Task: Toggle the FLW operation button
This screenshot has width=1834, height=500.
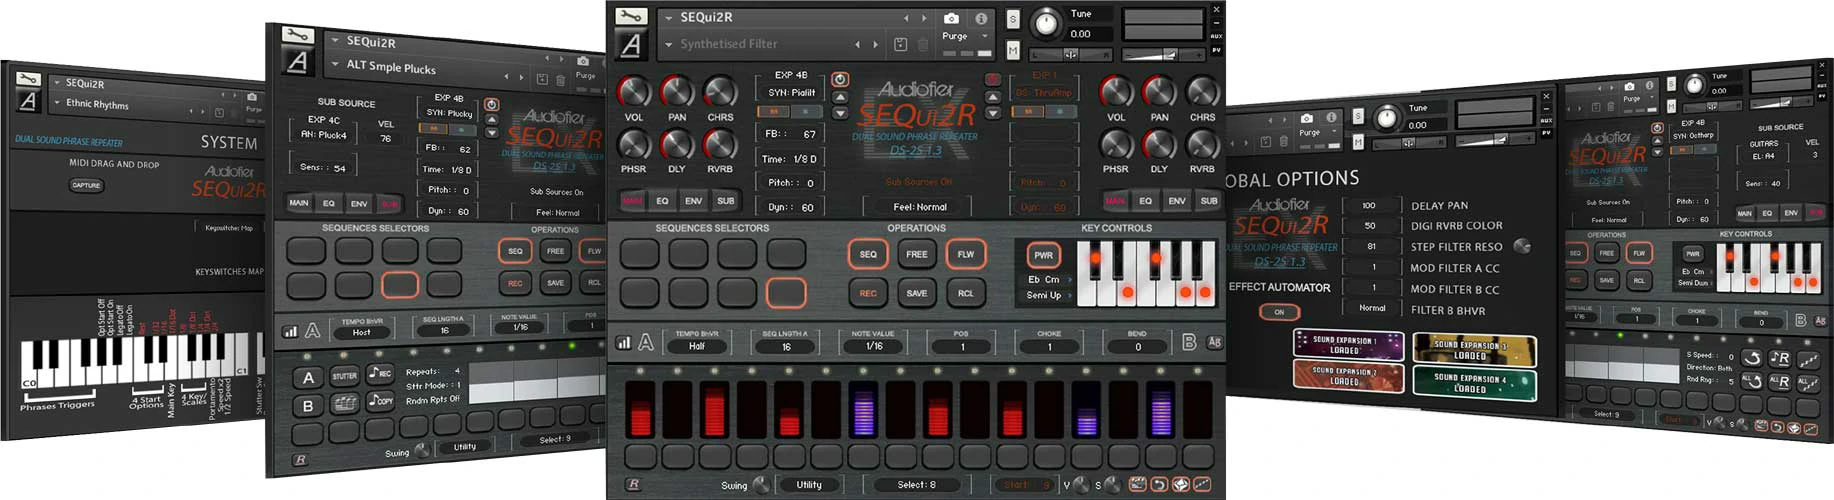Action: click(966, 254)
